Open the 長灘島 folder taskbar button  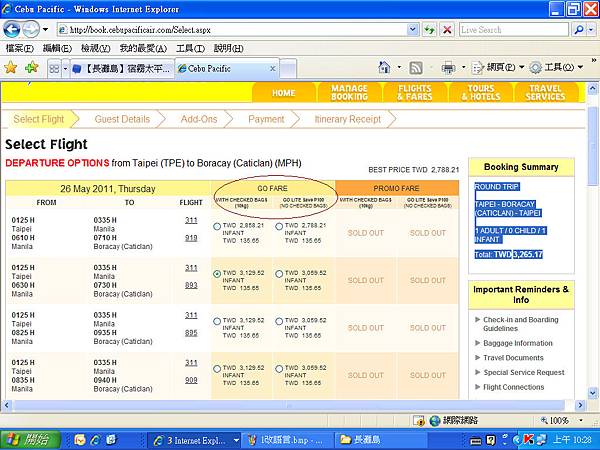[x=381, y=440]
